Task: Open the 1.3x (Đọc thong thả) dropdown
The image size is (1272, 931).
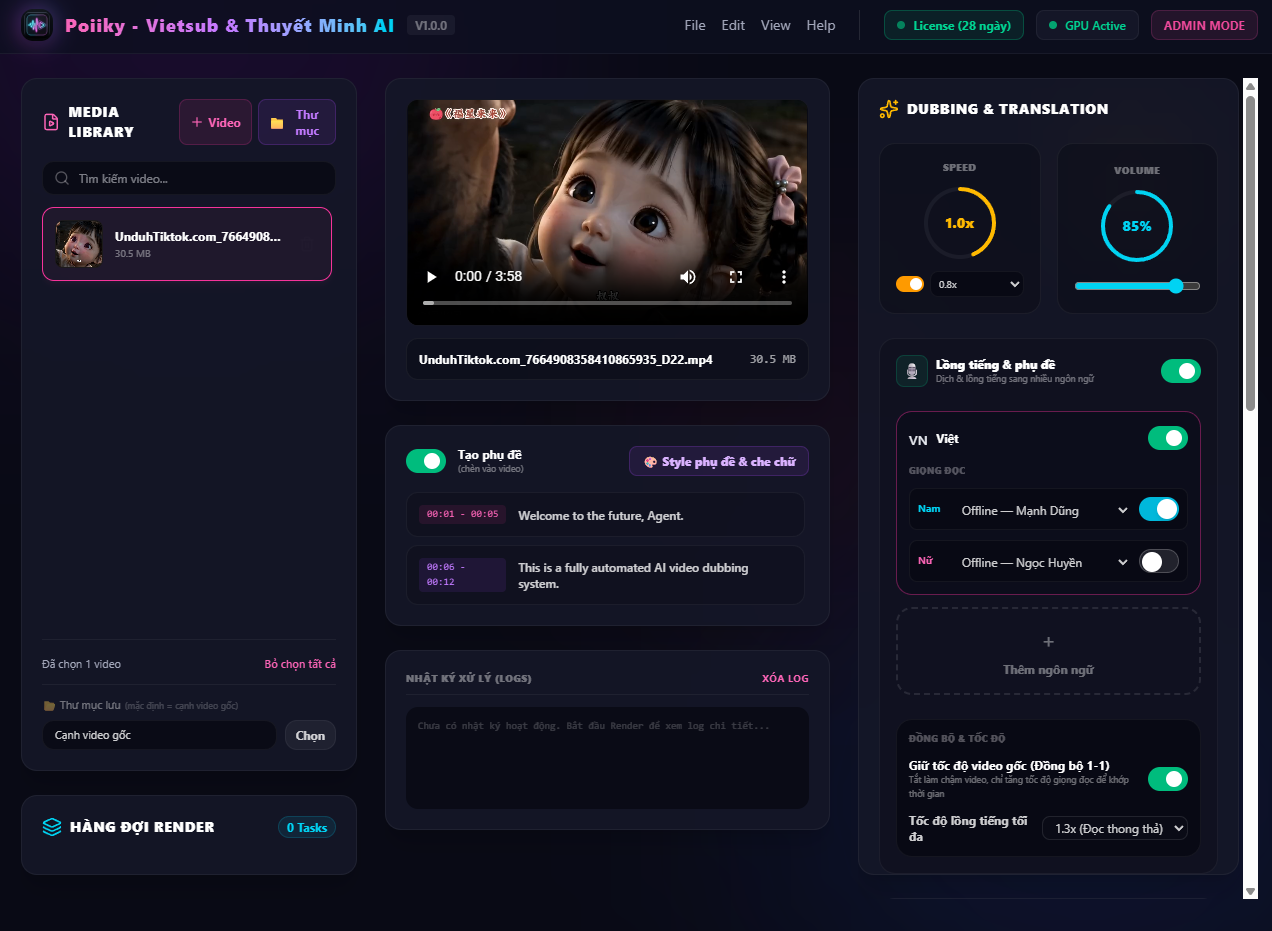Action: (x=1115, y=828)
